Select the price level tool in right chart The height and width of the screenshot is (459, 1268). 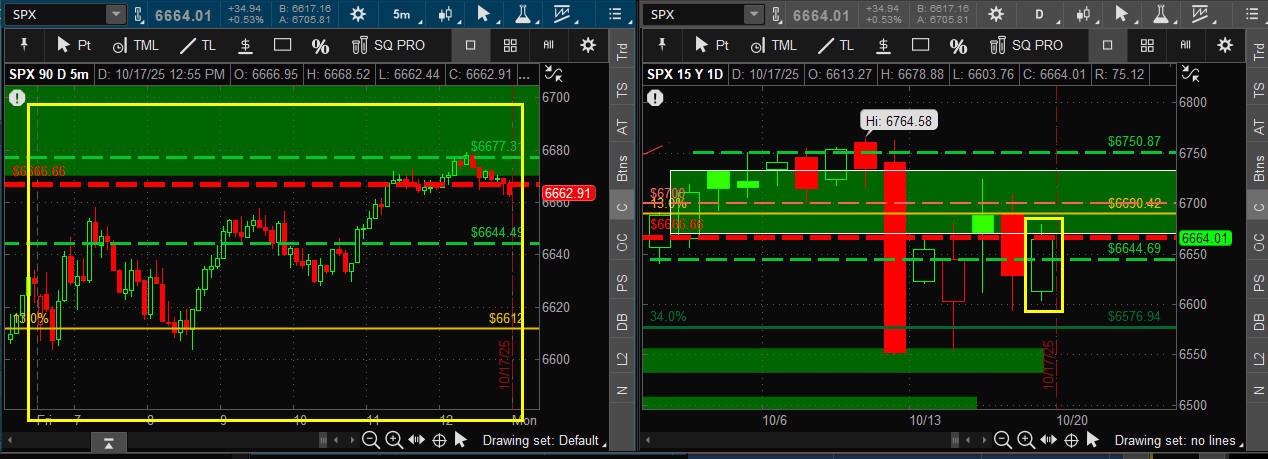882,45
